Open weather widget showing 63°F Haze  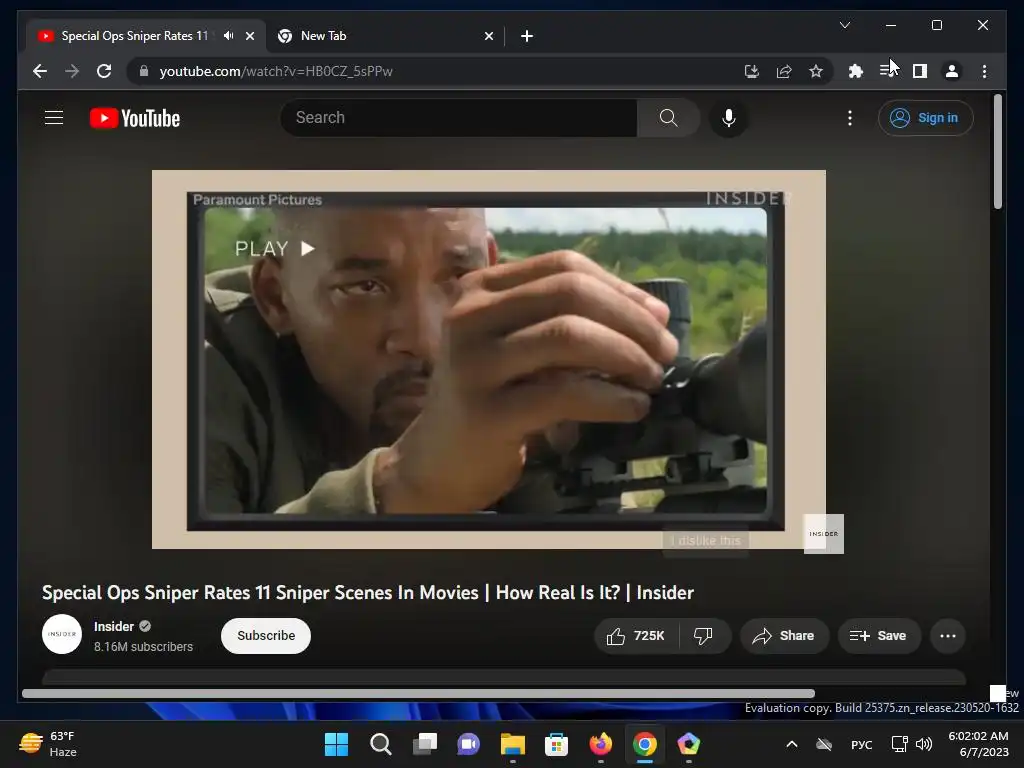(x=48, y=744)
